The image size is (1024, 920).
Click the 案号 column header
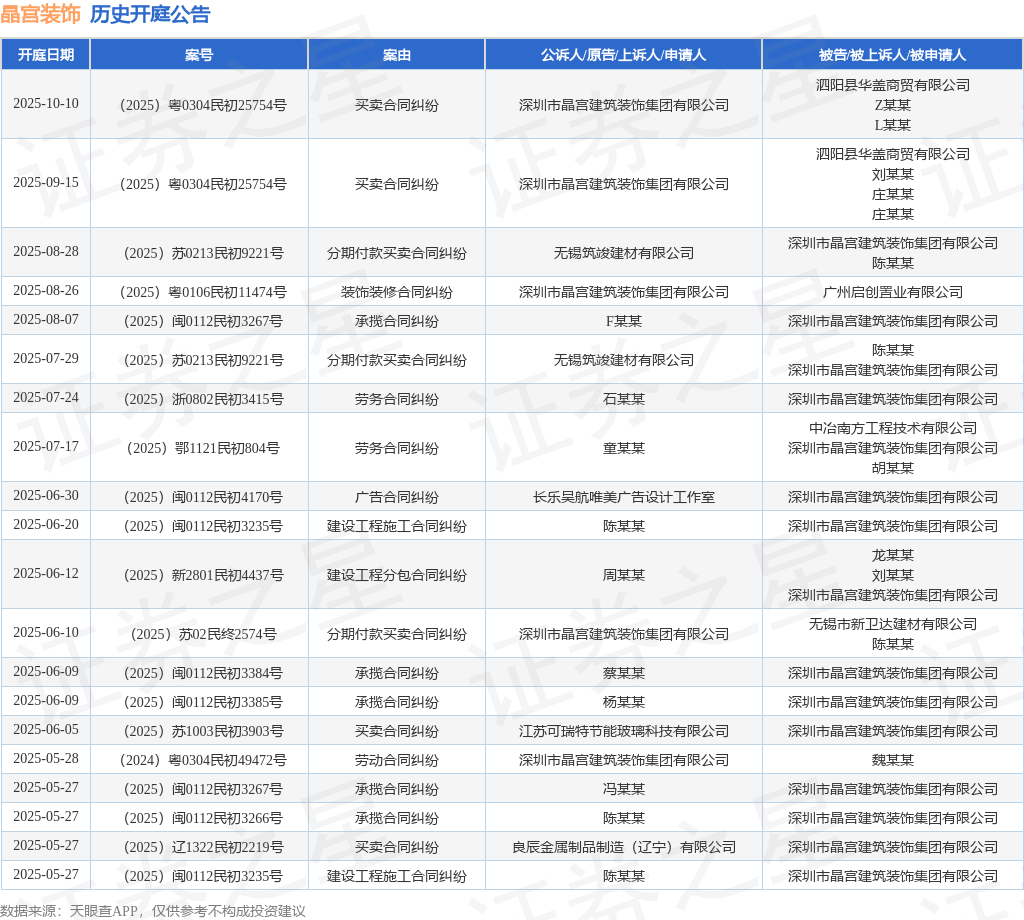199,55
